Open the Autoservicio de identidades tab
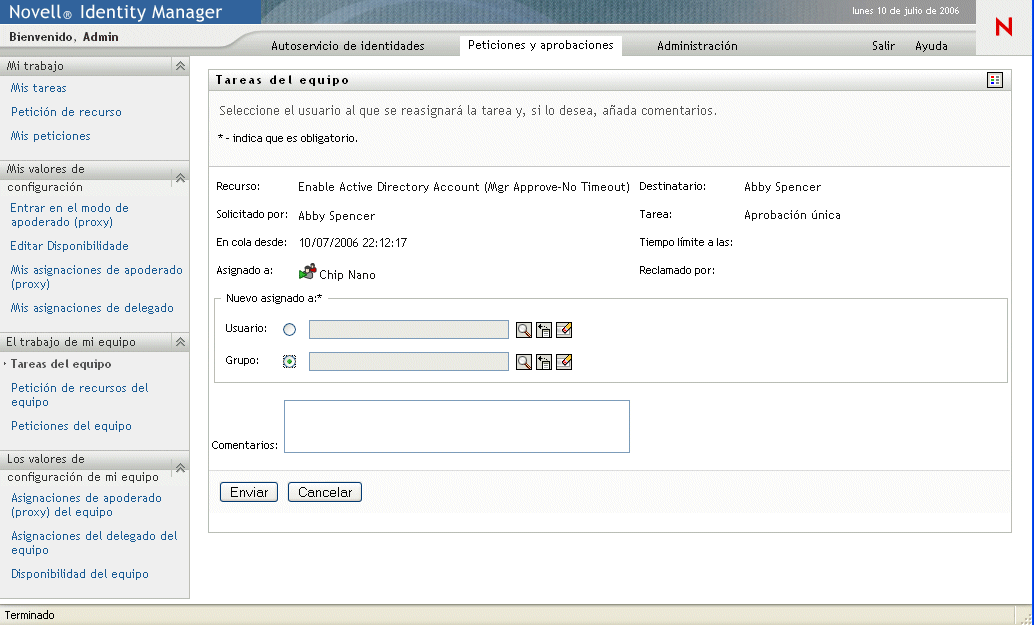The width and height of the screenshot is (1034, 625). pos(348,46)
